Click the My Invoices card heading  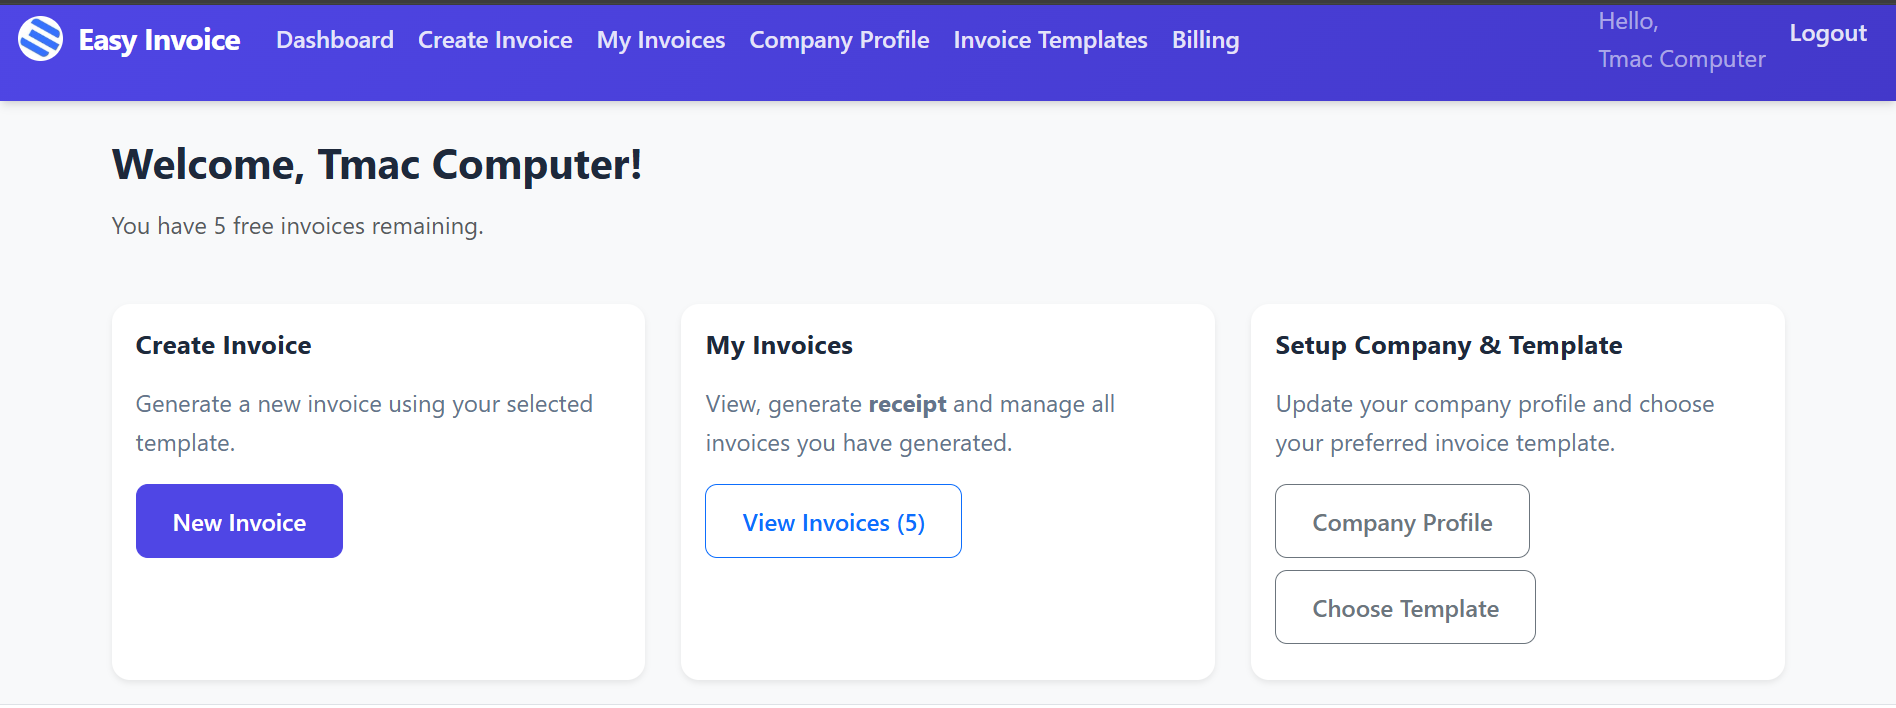pyautogui.click(x=779, y=345)
